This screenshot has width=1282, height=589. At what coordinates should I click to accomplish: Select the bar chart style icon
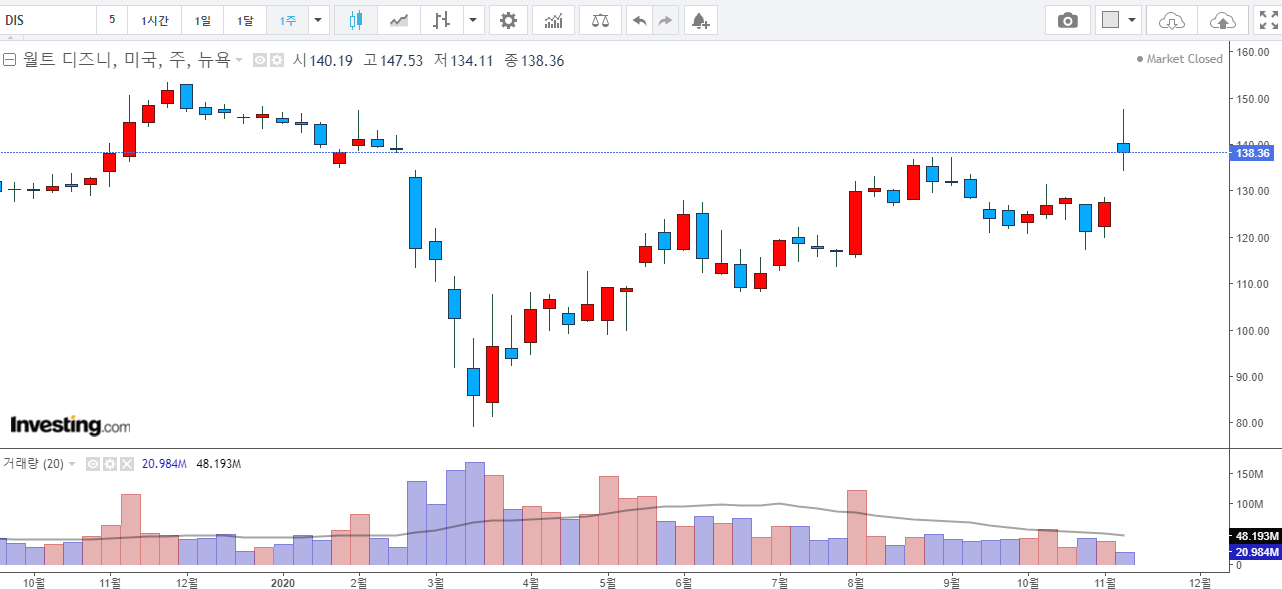pos(441,20)
